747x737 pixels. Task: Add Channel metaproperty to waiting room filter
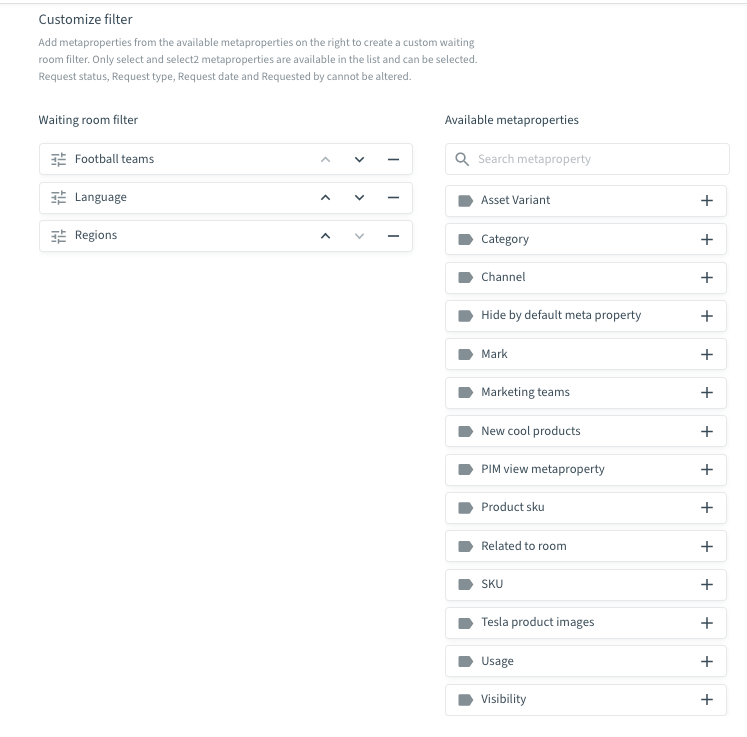click(707, 278)
